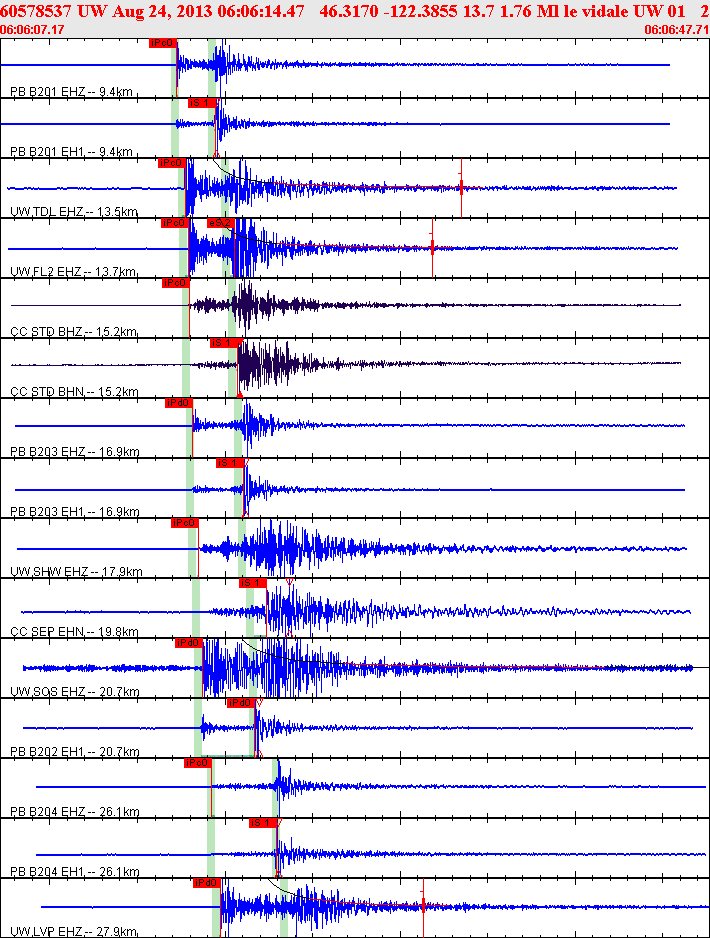Screen dimensions: 710x938
Task: Click the 'CC STD BHZ -- 15.2km' station label
Action: click(x=74, y=331)
